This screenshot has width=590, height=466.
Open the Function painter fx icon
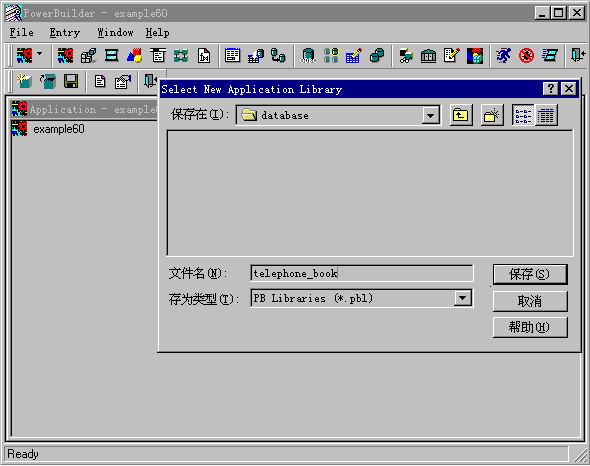click(x=204, y=56)
